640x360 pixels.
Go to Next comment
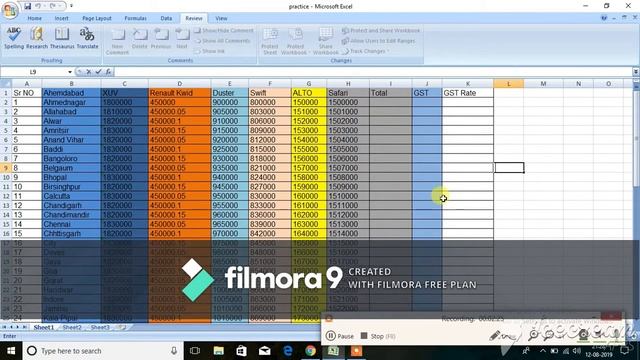(182, 38)
